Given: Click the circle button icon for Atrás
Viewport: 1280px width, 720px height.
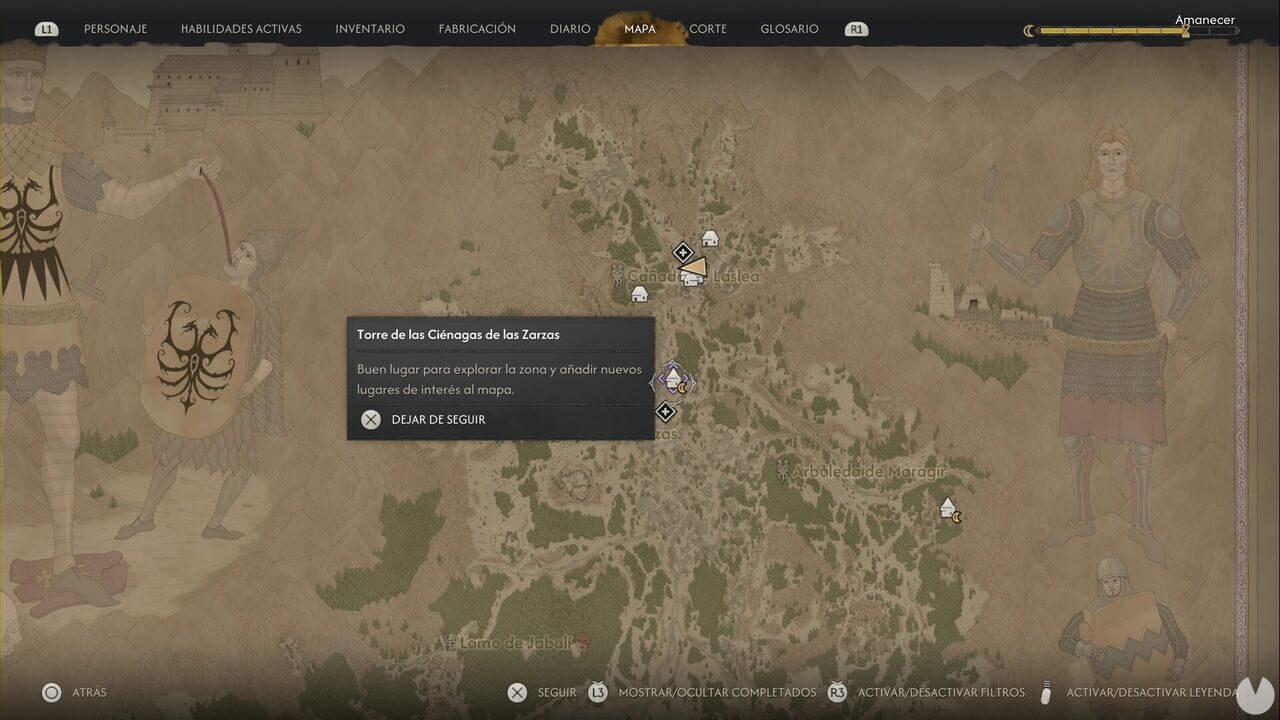Looking at the screenshot, I should 51,692.
